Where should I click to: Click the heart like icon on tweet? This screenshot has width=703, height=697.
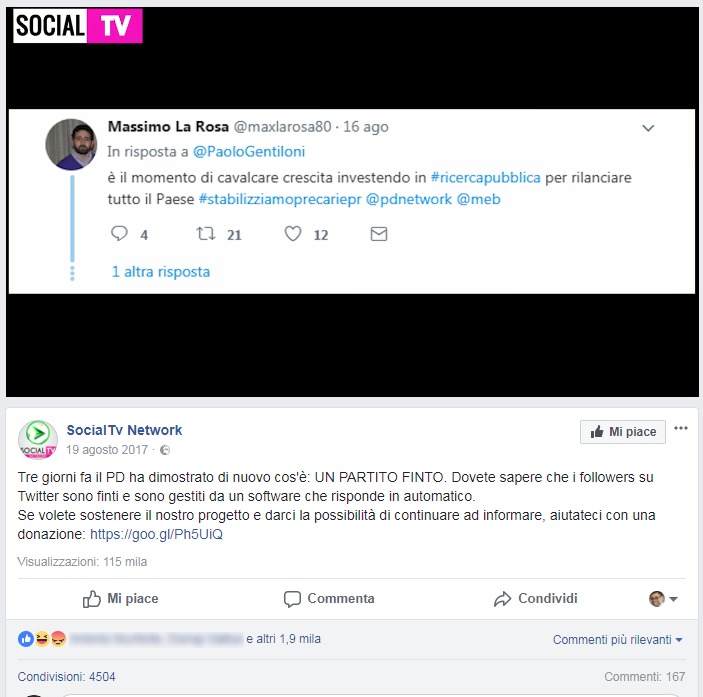click(x=293, y=234)
